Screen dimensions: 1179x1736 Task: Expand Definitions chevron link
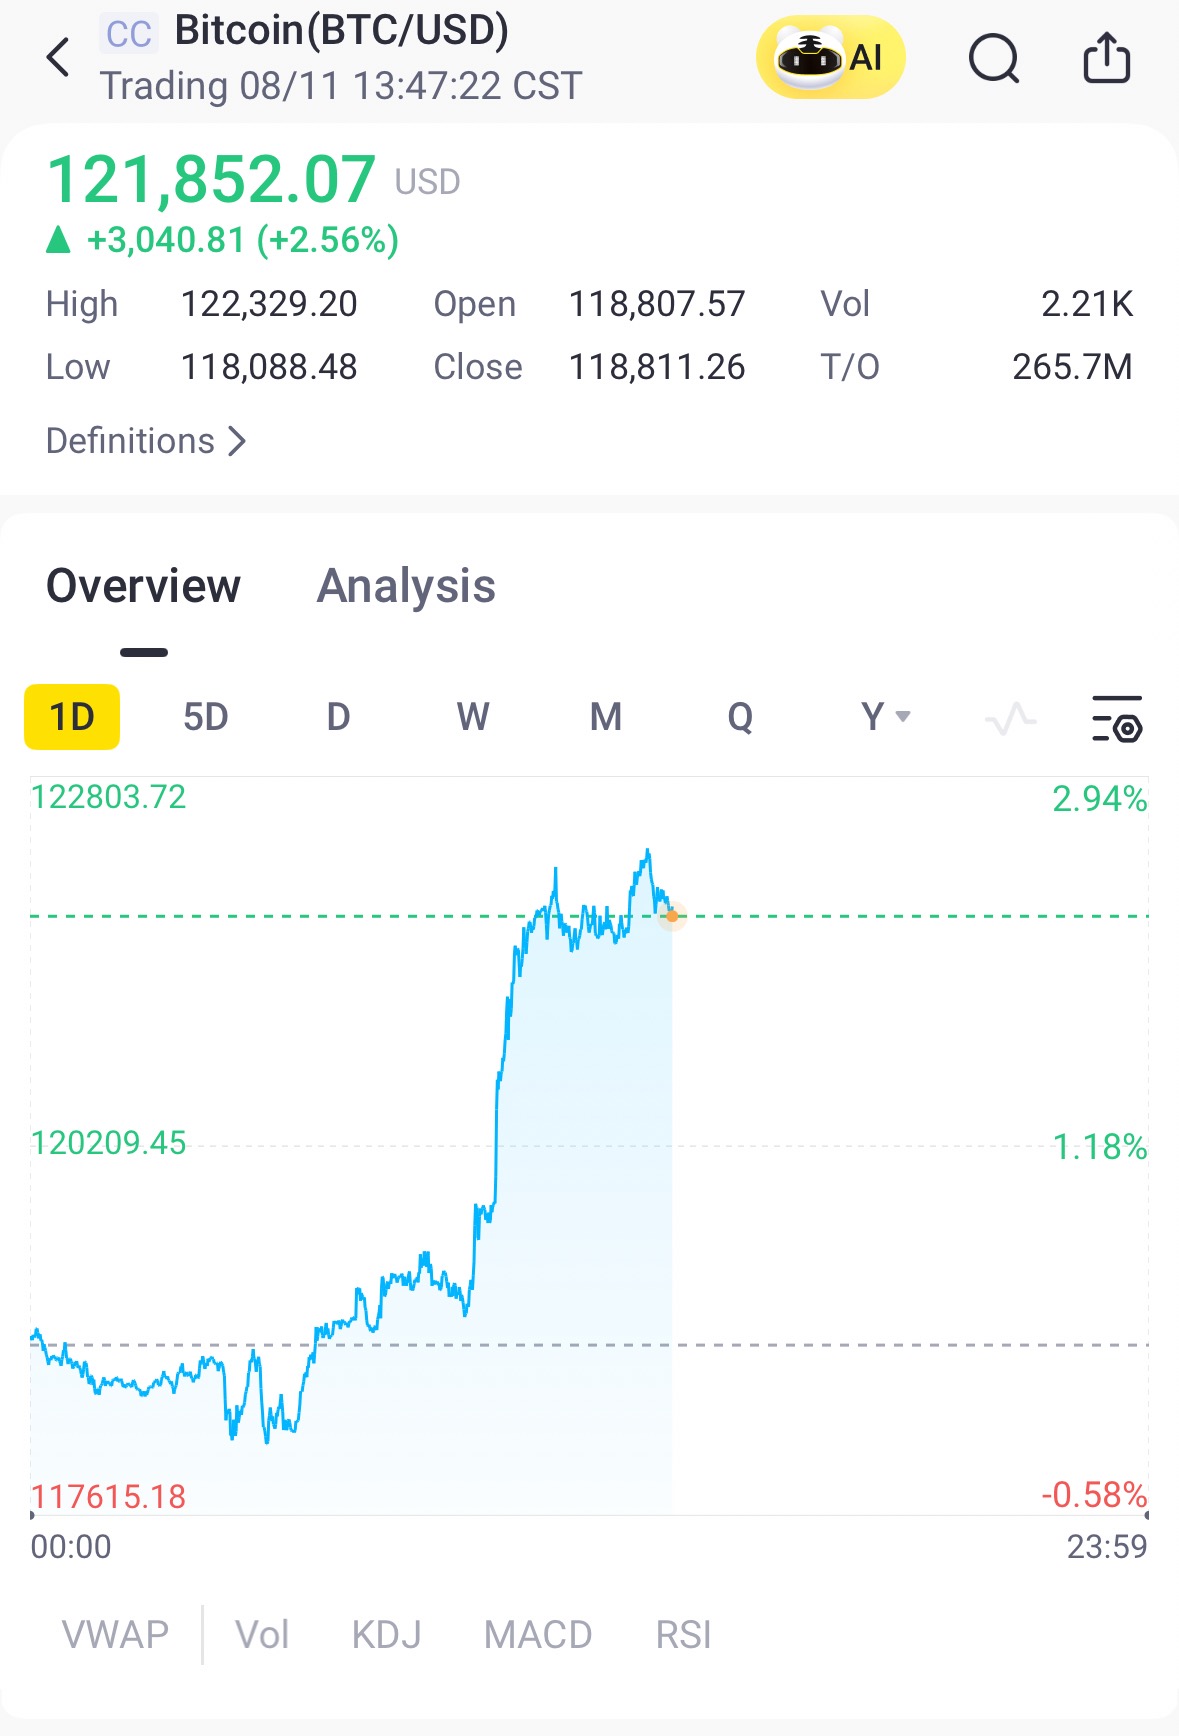coord(146,441)
